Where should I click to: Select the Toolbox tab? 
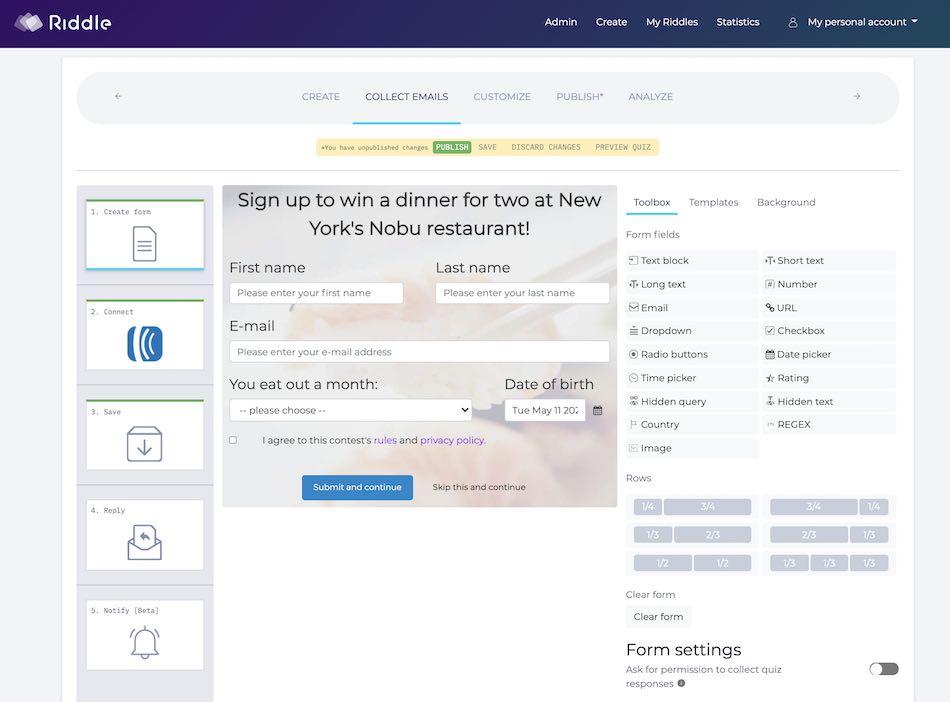652,202
